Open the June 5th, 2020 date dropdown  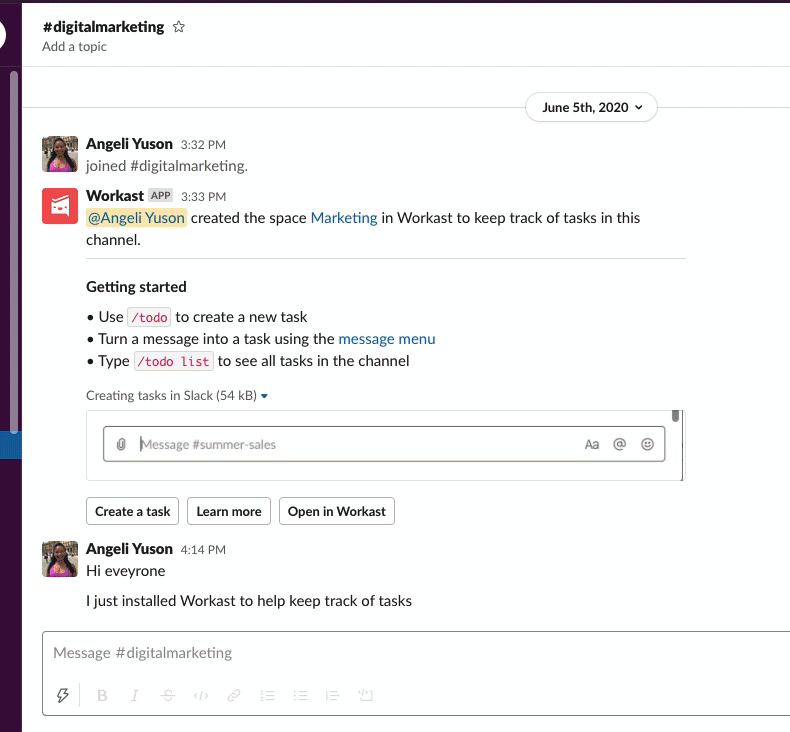coord(591,107)
